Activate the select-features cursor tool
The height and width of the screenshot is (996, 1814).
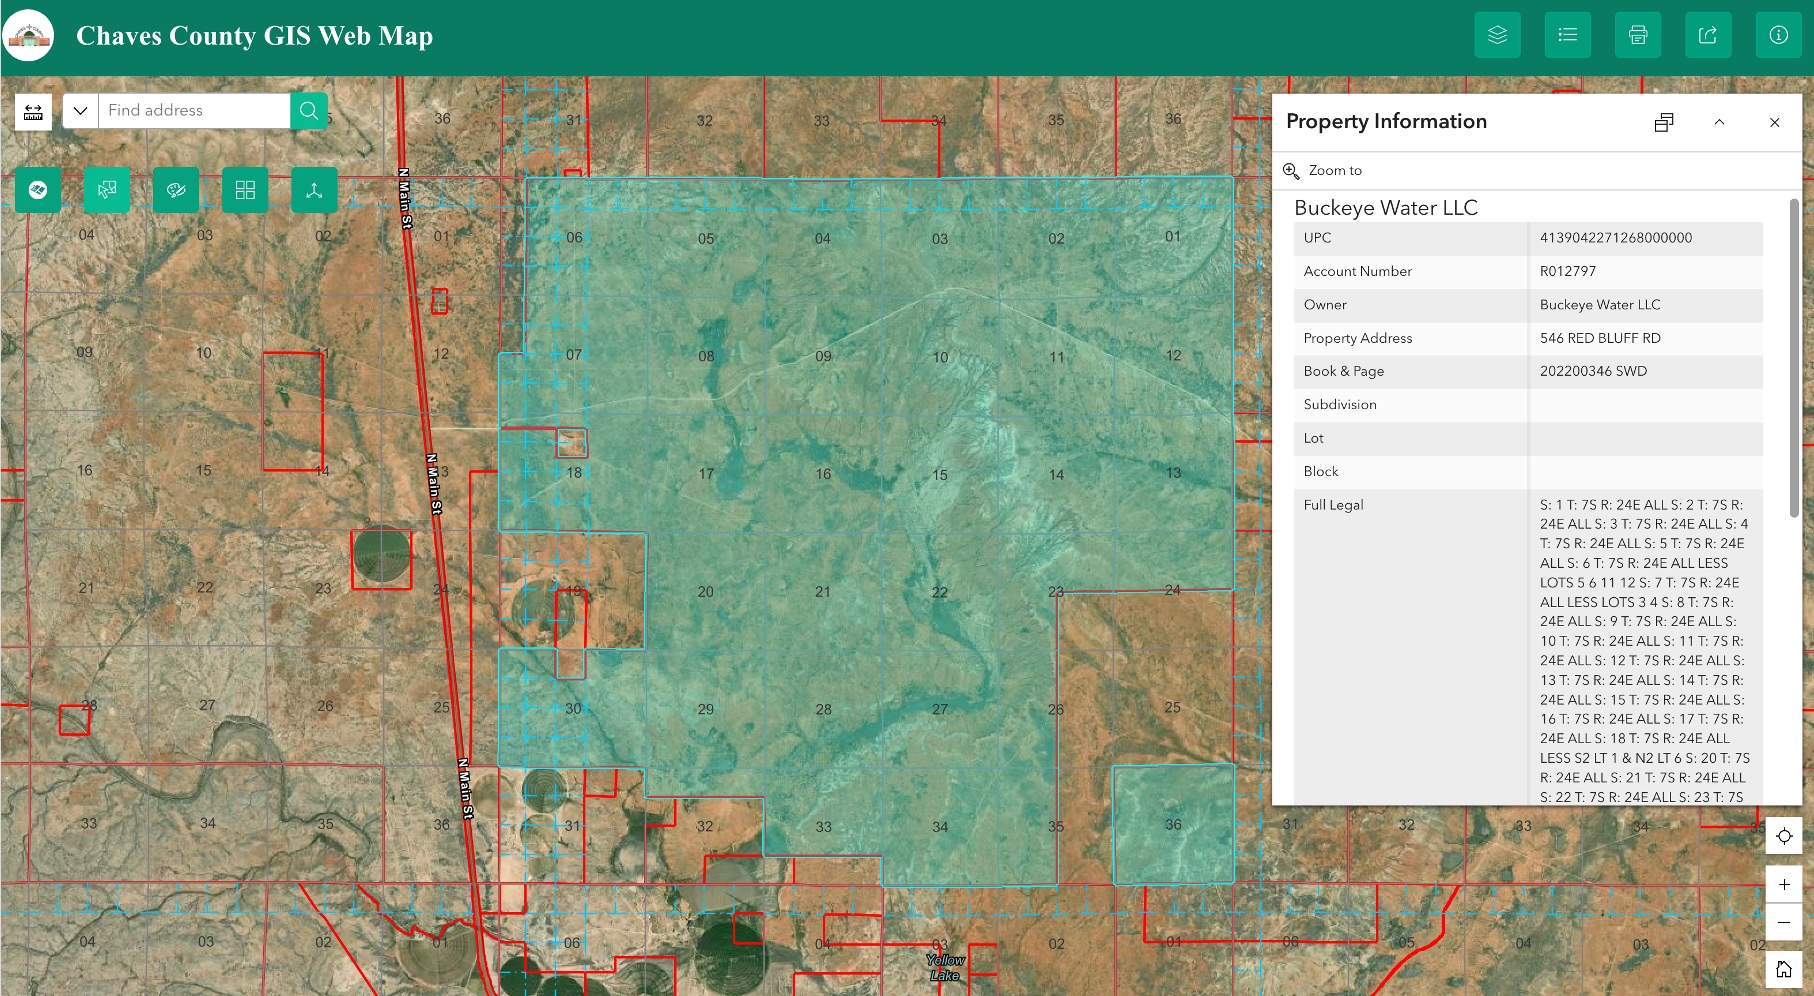107,190
